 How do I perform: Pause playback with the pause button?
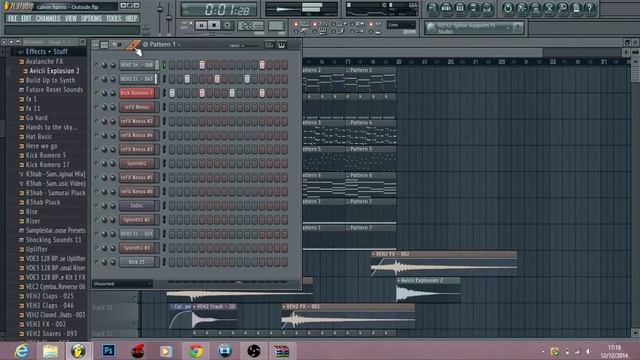point(201,25)
